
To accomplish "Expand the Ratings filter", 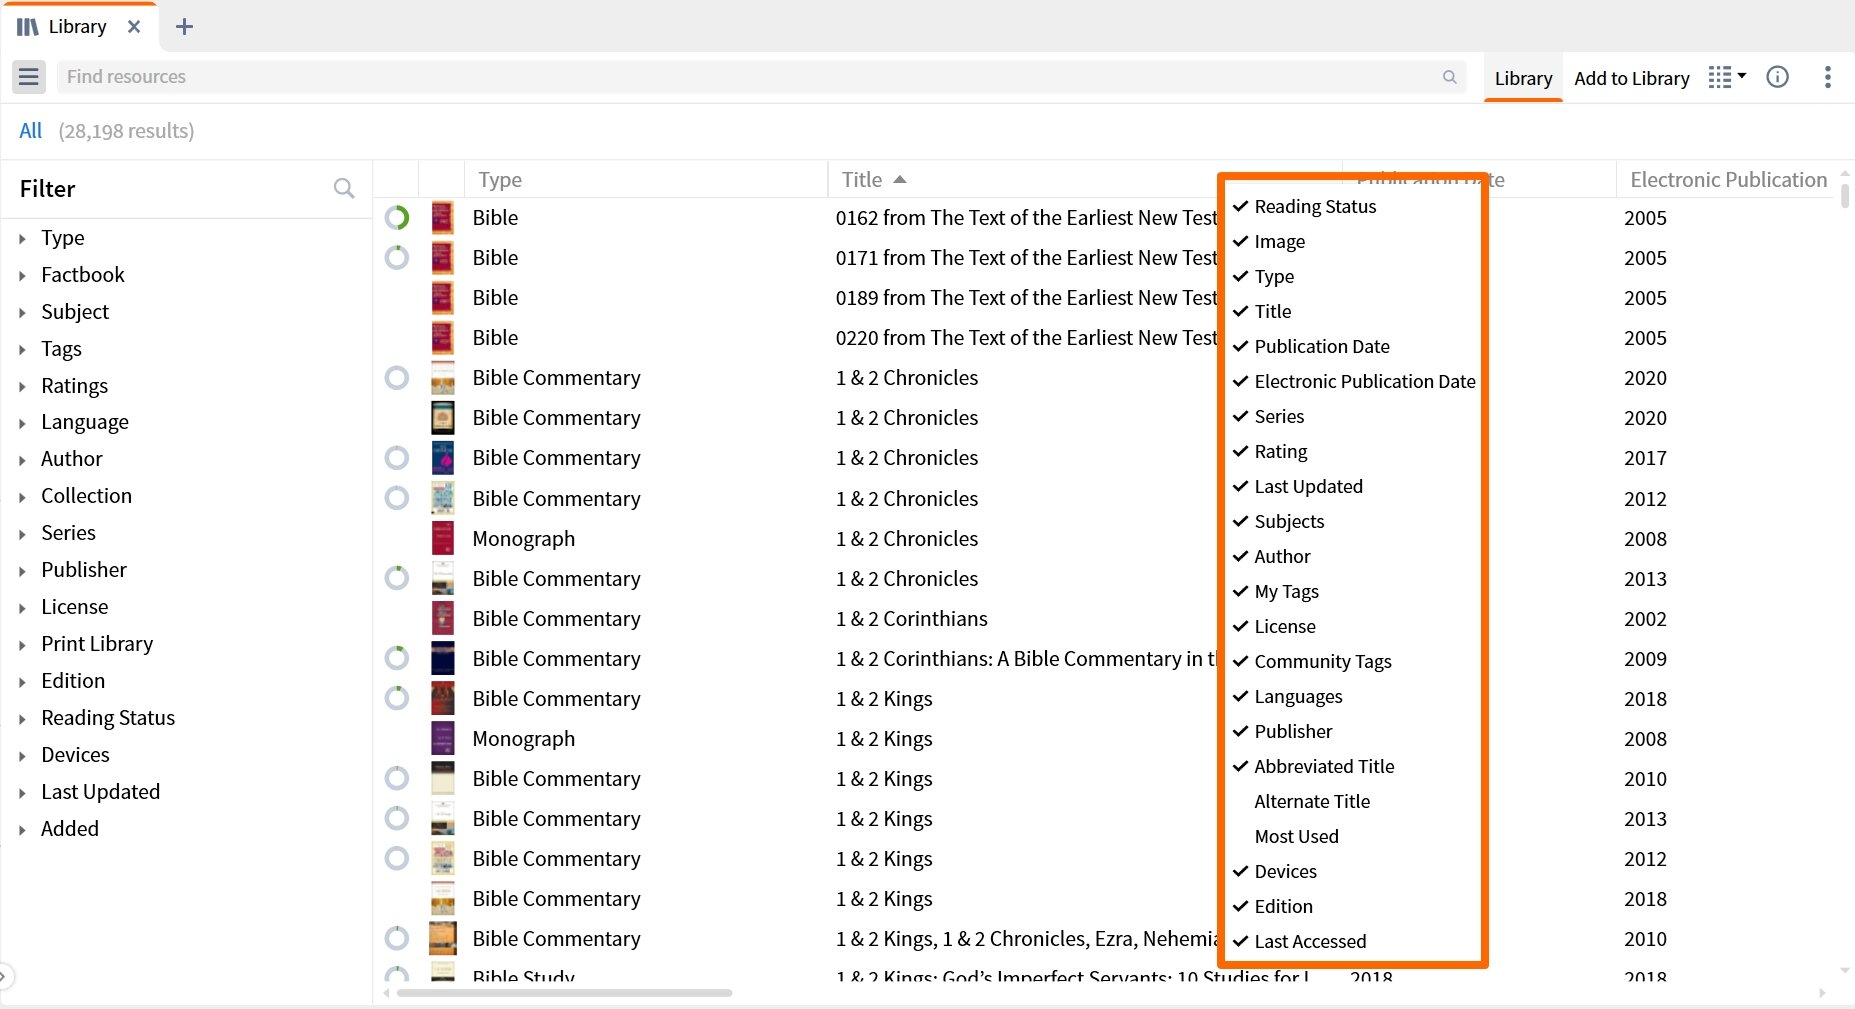I will [22, 386].
